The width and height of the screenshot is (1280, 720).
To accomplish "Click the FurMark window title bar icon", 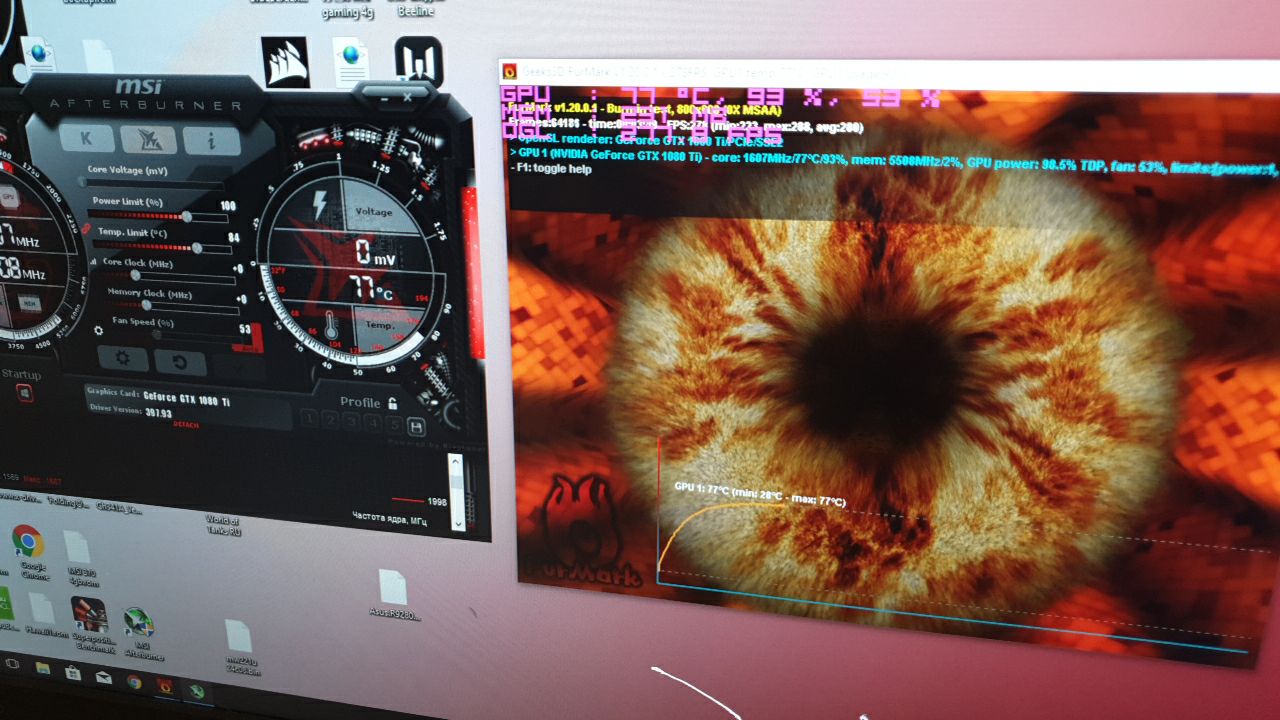I will [x=510, y=71].
